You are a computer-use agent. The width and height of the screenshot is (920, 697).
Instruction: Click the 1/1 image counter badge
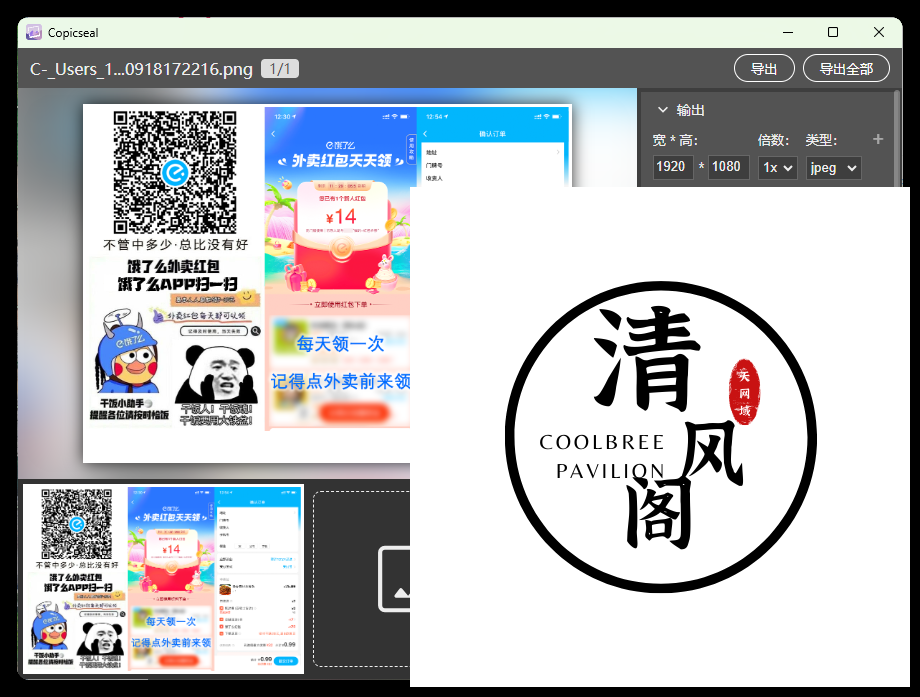coord(280,69)
